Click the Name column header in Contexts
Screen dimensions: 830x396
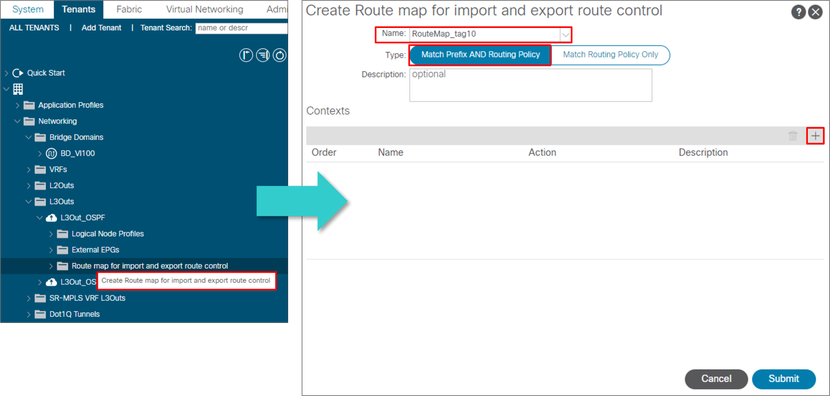point(391,152)
